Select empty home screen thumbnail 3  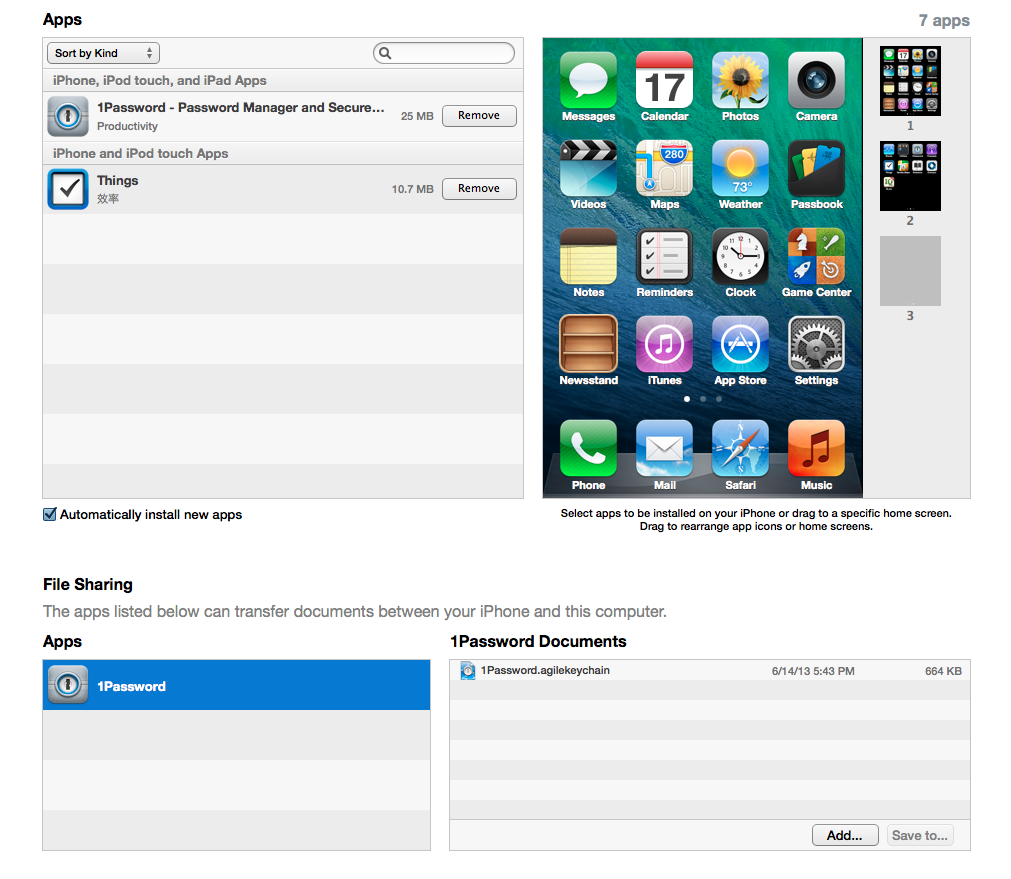pos(910,270)
